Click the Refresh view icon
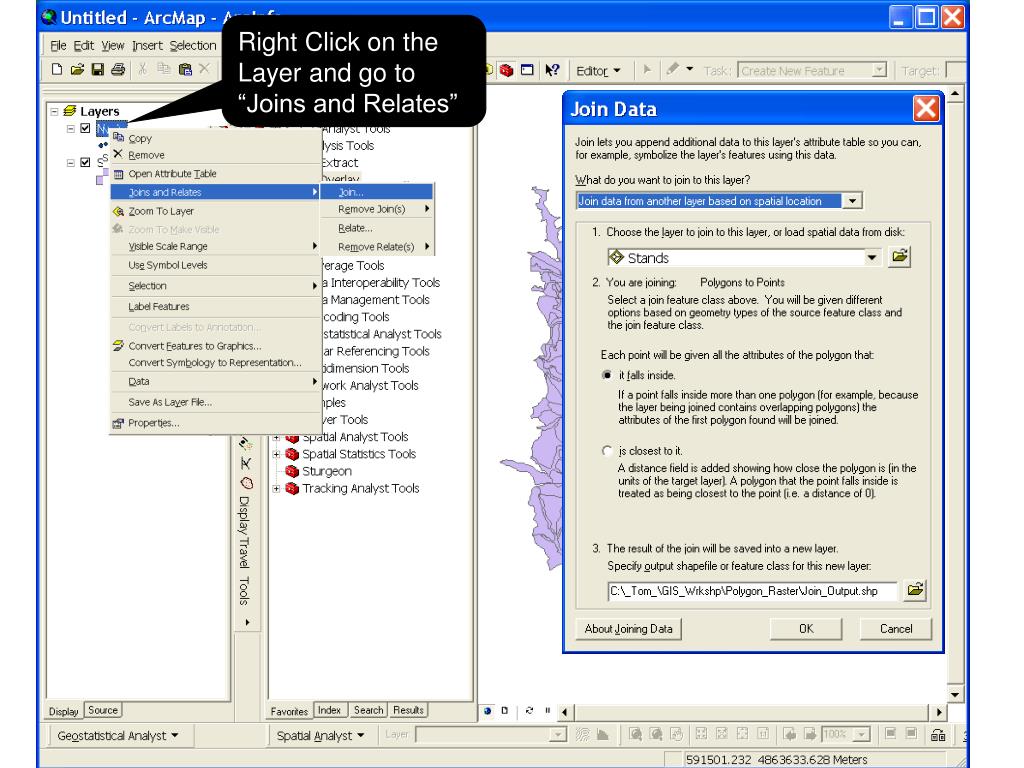 (x=529, y=711)
